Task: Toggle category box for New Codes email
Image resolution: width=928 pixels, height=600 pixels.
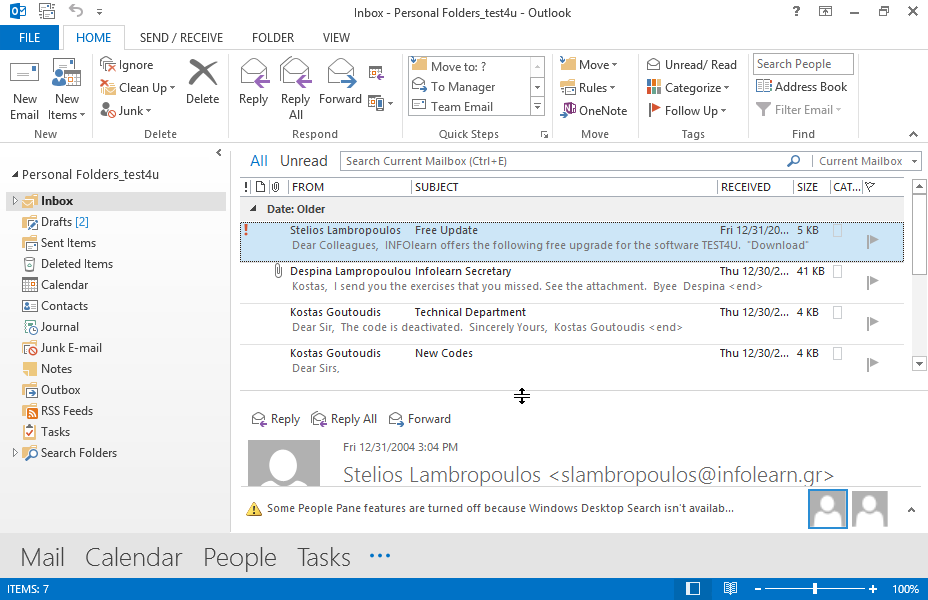Action: point(837,353)
